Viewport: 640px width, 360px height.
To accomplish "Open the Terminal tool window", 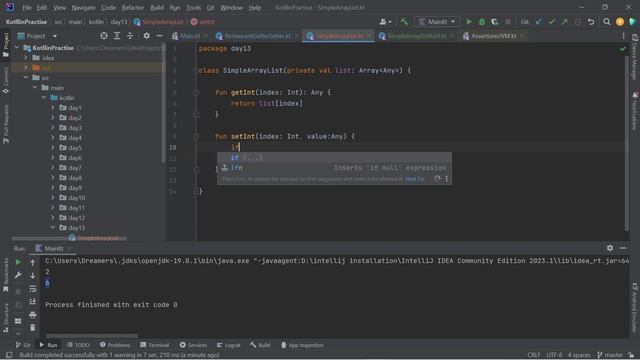I will (x=155, y=345).
